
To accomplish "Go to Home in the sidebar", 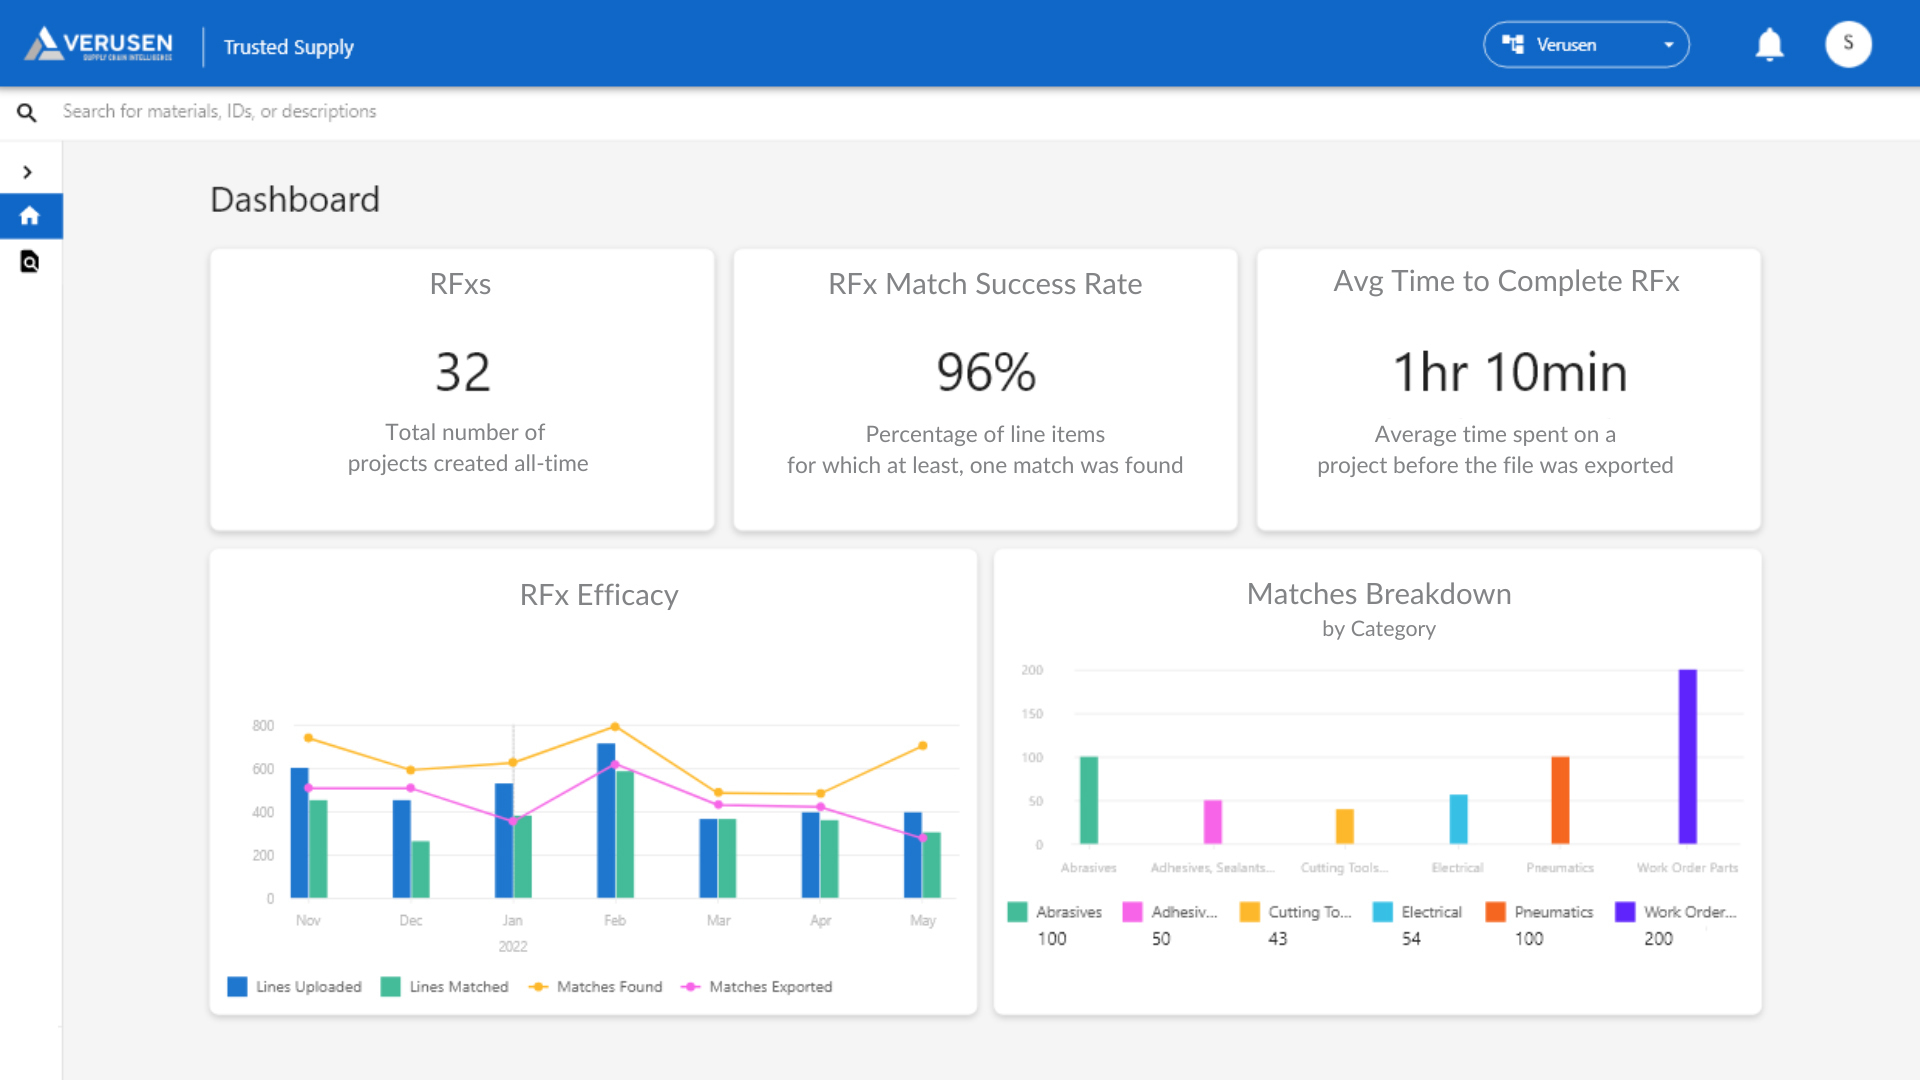I will (x=30, y=216).
